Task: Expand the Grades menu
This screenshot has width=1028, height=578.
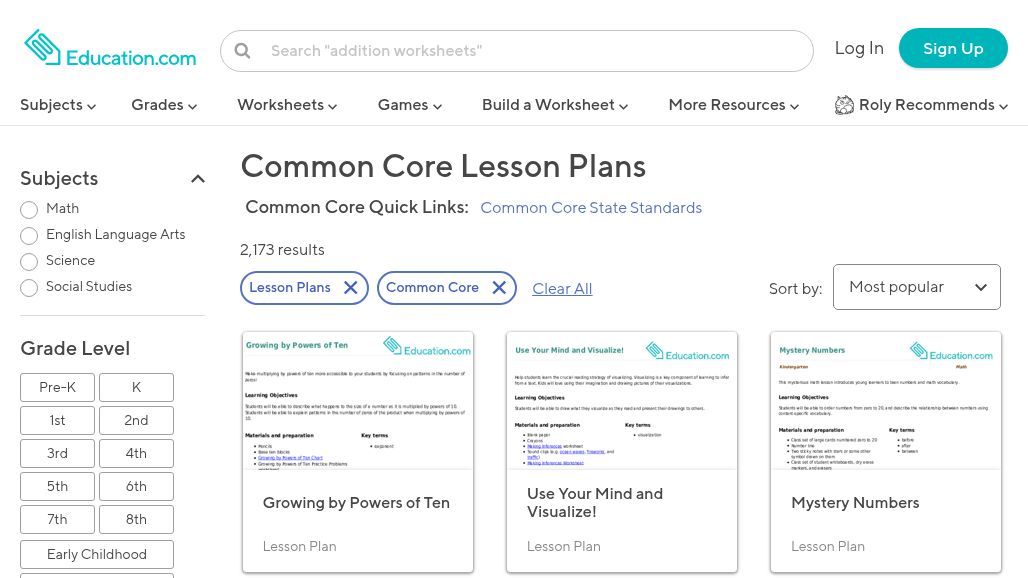Action: tap(164, 105)
